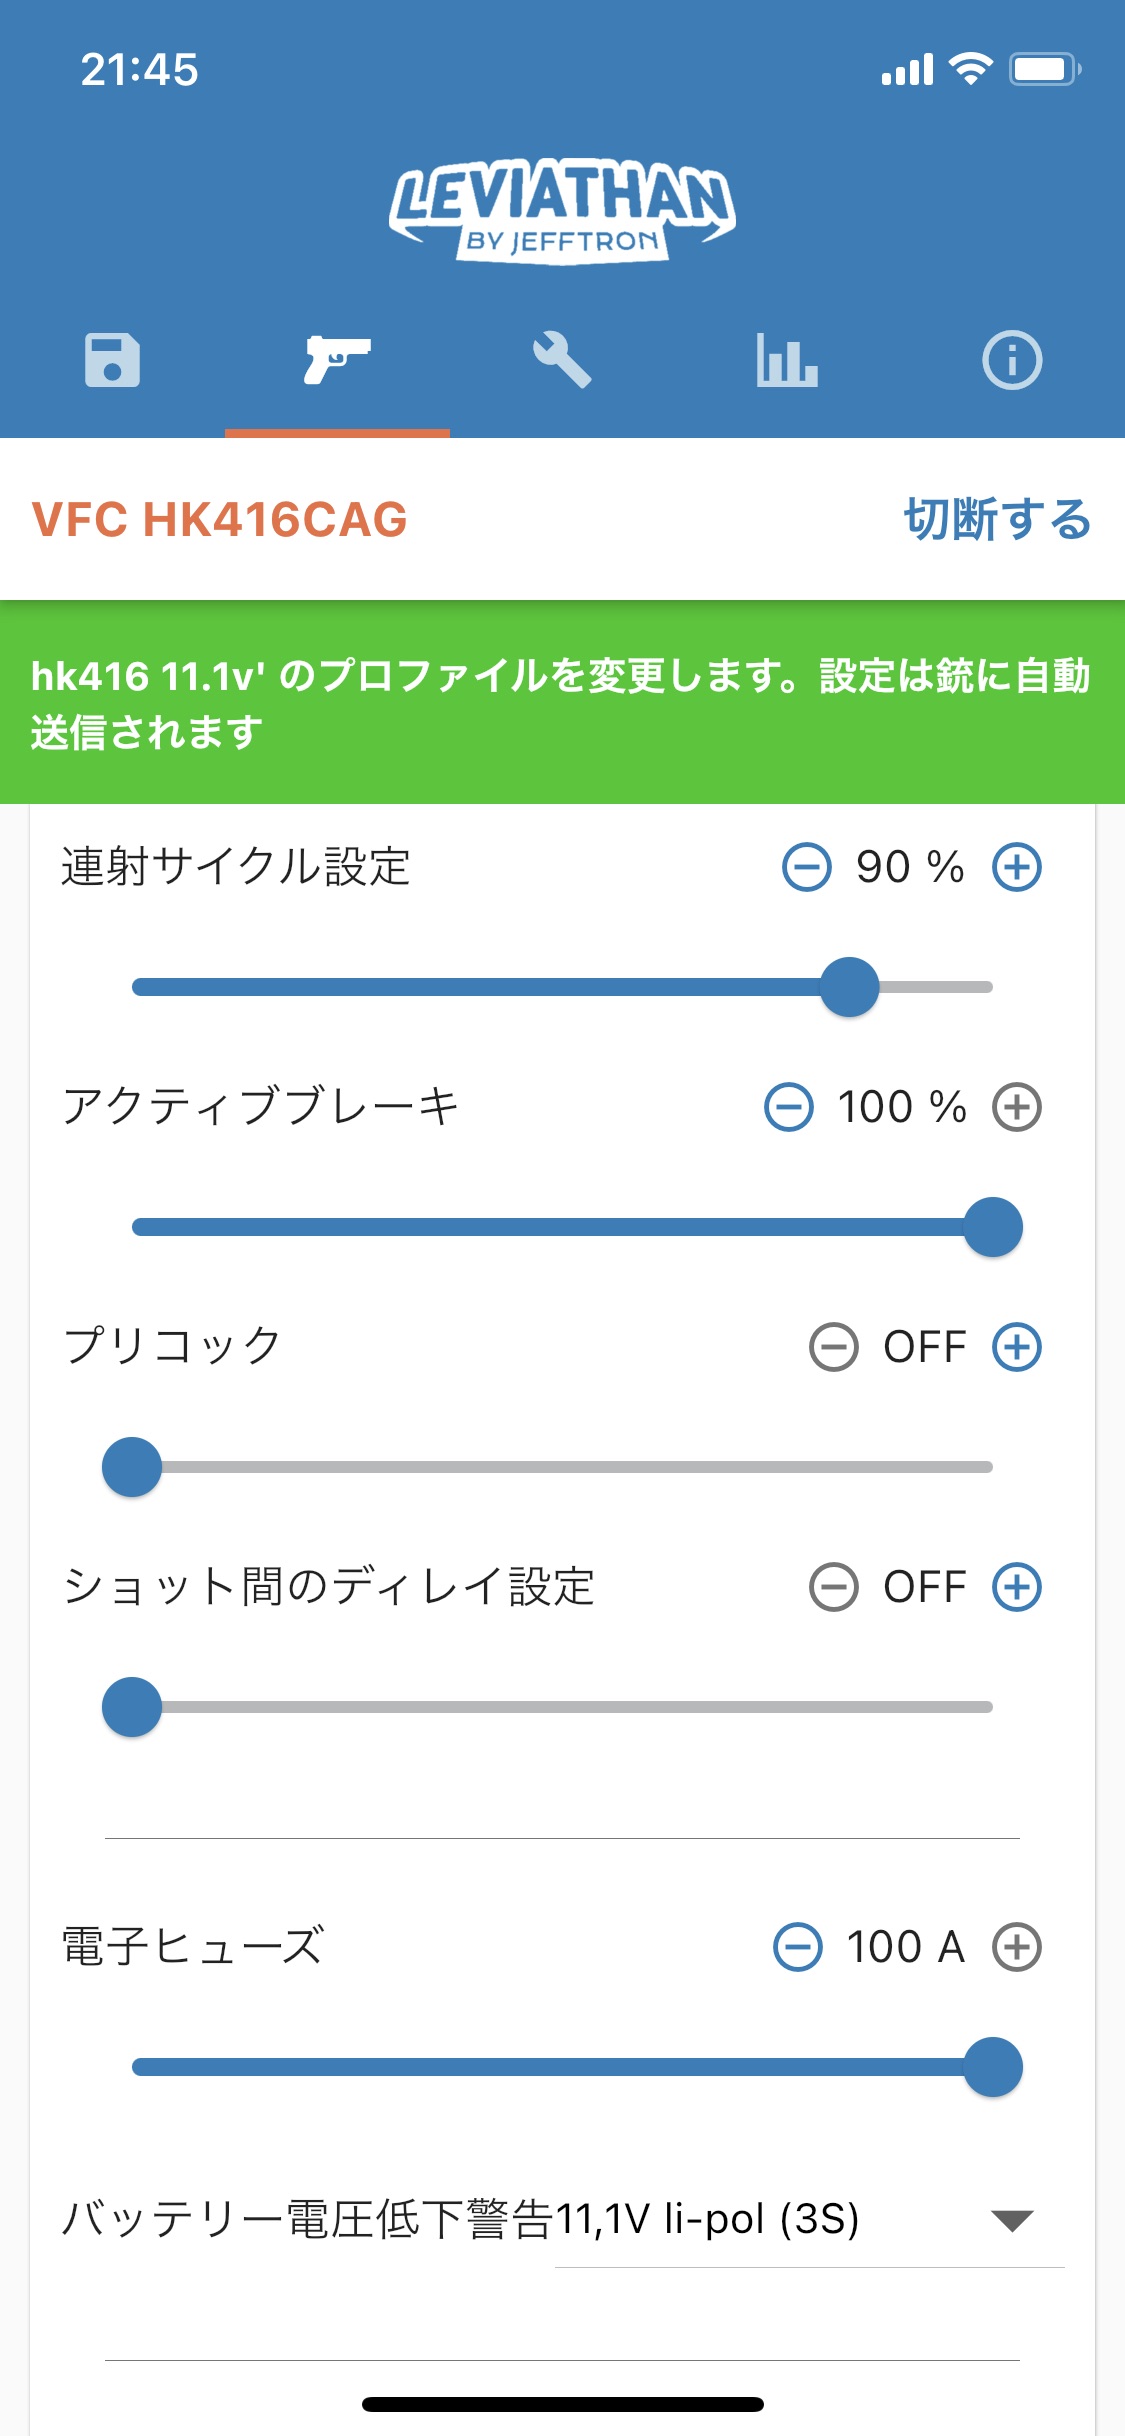The height and width of the screenshot is (2436, 1125).
Task: Expand the バッテリー電圧低下警告 dropdown arrow
Action: 1011,2221
